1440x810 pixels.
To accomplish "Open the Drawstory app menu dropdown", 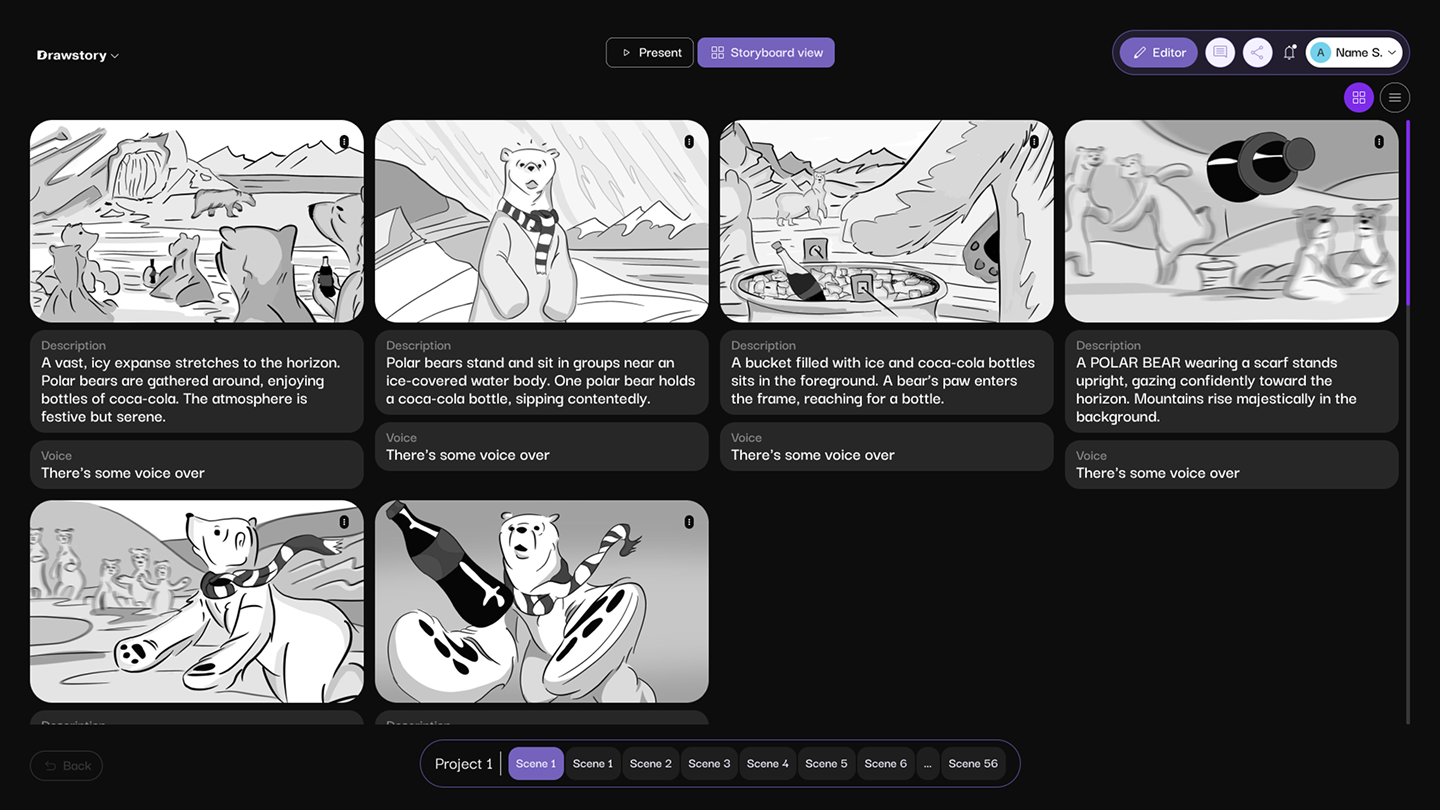I will tap(78, 55).
